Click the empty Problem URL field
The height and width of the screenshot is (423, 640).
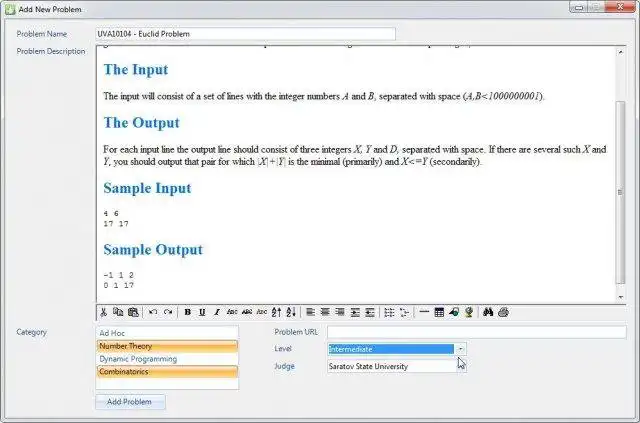click(476, 332)
